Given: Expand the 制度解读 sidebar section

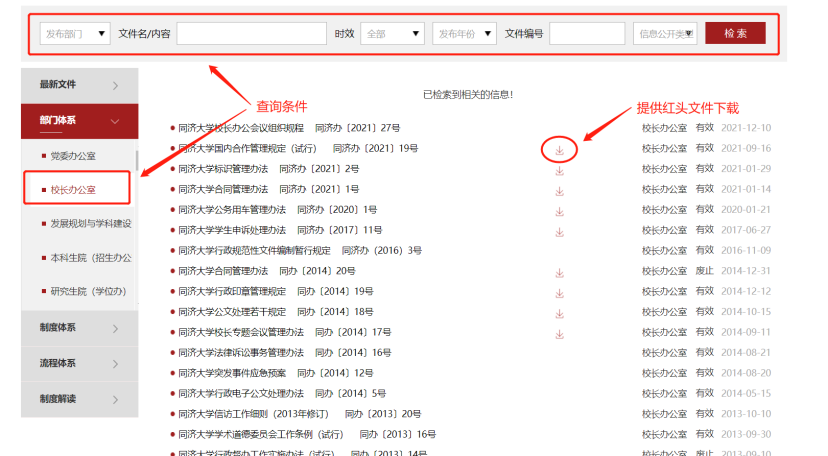Looking at the screenshot, I should tap(79, 399).
